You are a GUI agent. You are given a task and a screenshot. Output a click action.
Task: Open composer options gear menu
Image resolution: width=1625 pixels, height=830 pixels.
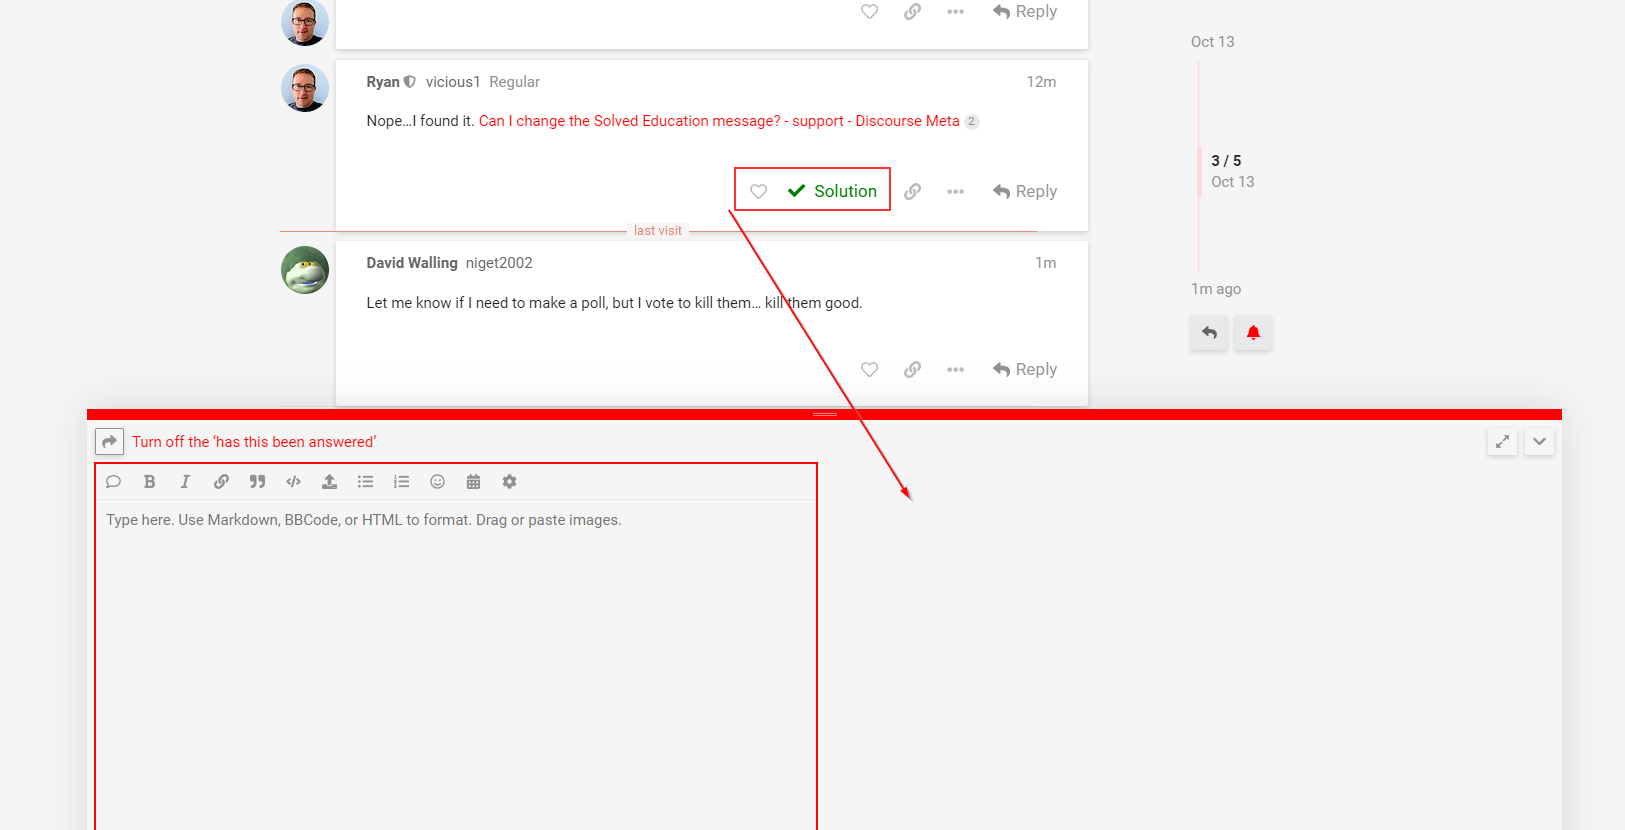(509, 482)
